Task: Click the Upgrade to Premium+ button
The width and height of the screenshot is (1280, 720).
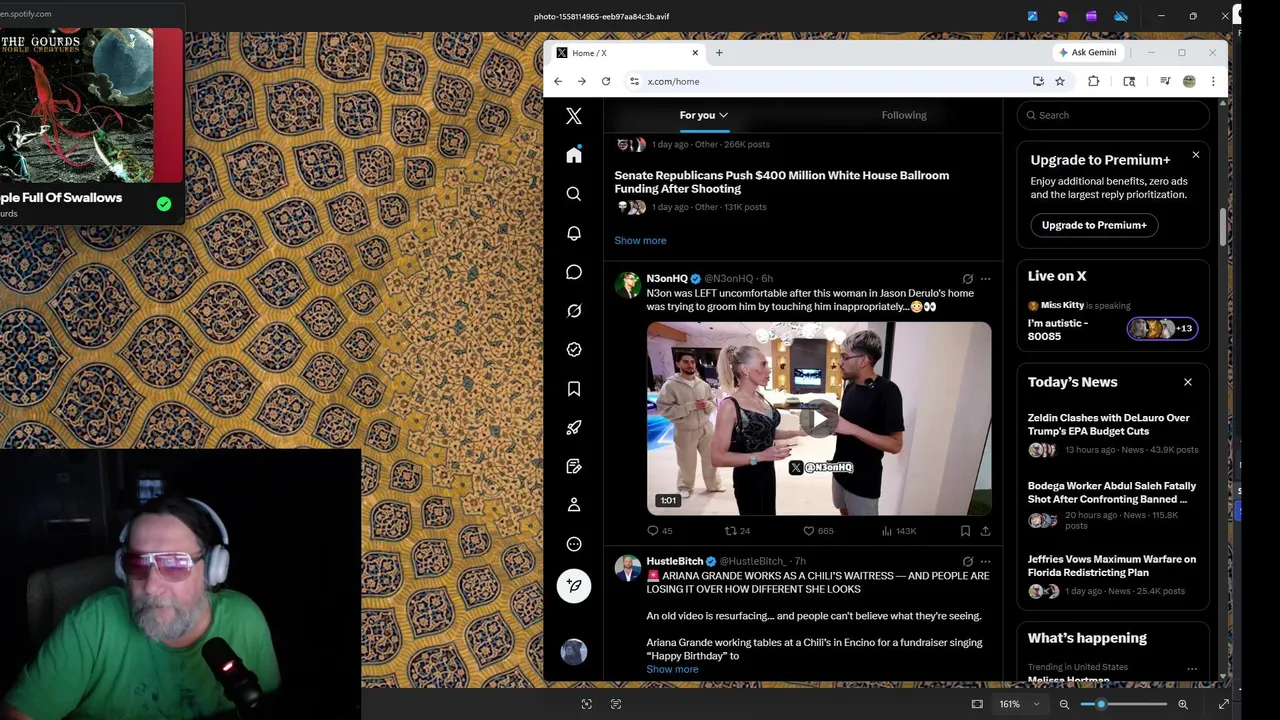Action: pos(1094,225)
